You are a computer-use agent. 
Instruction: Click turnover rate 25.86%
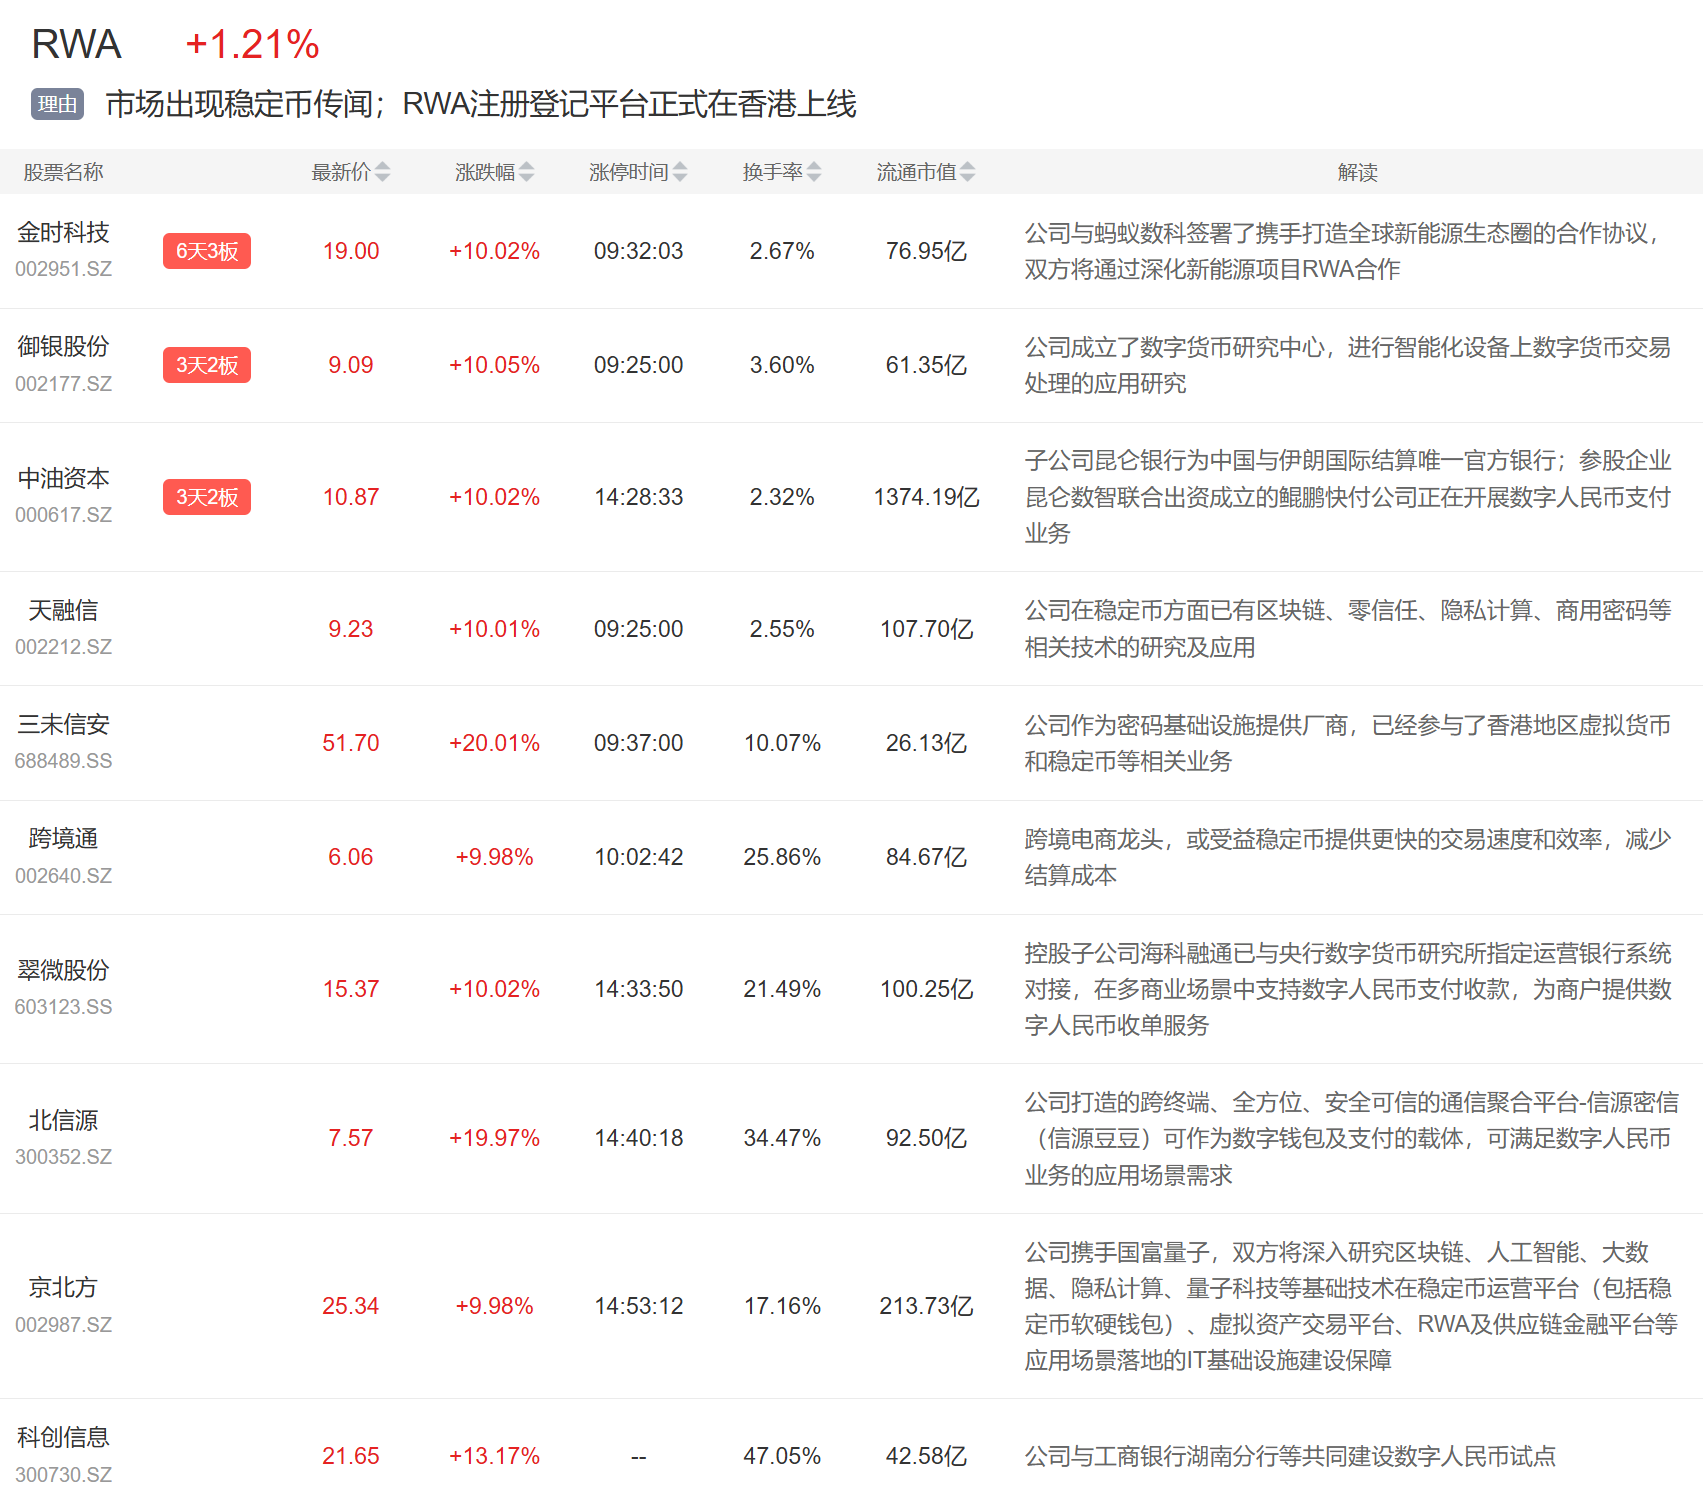coord(782,857)
